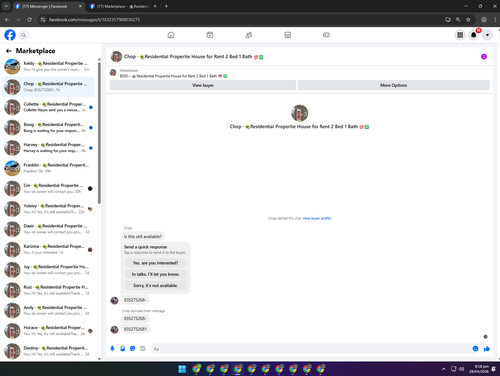Open the Chrome profile icon
The image size is (500, 376).
click(484, 20)
